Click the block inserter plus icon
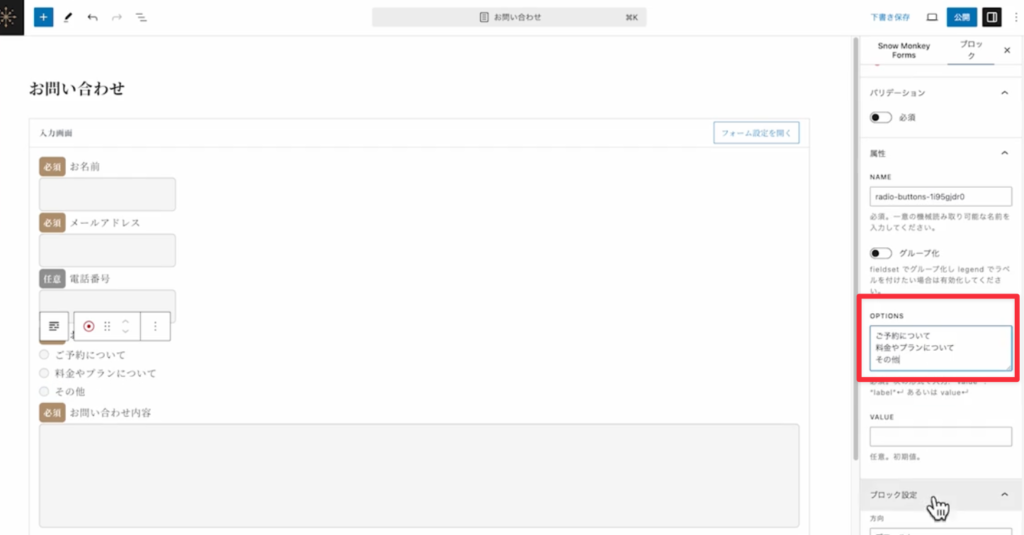The height and width of the screenshot is (535, 1024). click(43, 18)
